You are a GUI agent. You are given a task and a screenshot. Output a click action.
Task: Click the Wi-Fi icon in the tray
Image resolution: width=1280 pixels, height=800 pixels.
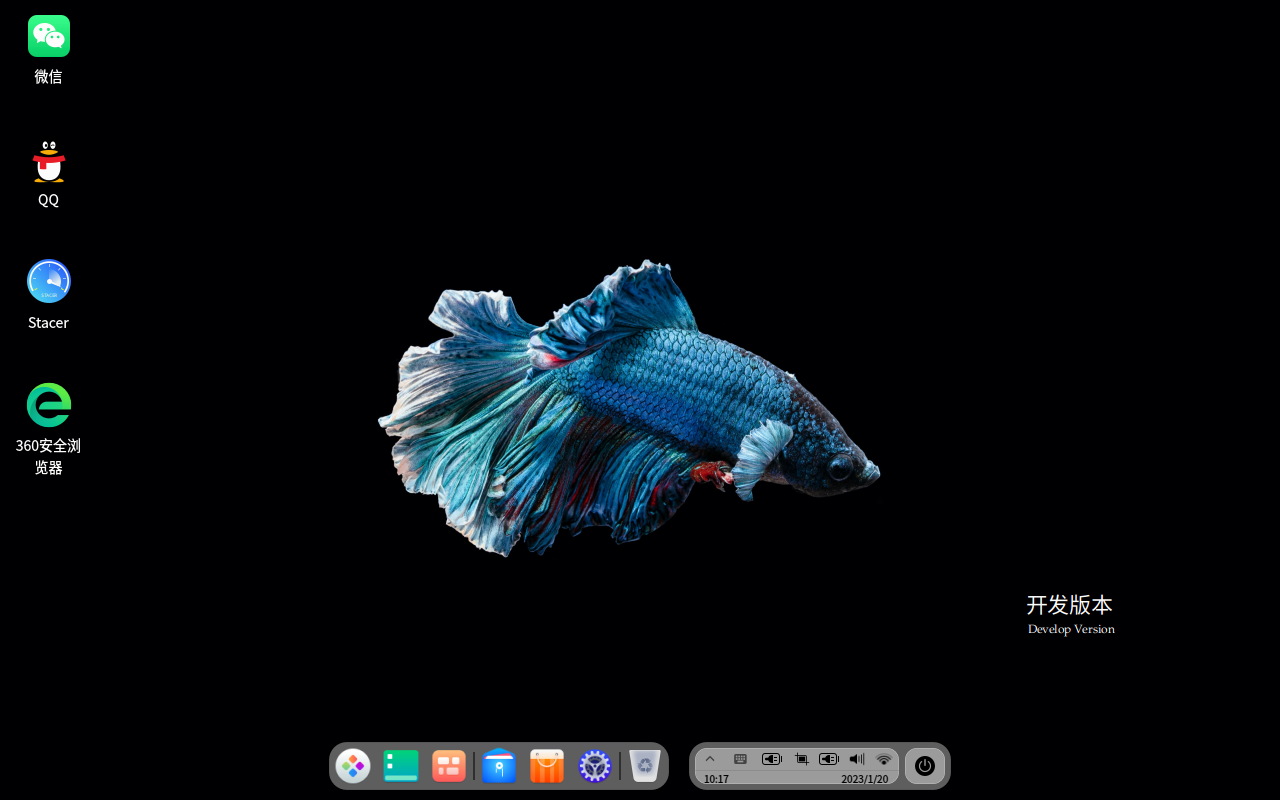coord(883,758)
